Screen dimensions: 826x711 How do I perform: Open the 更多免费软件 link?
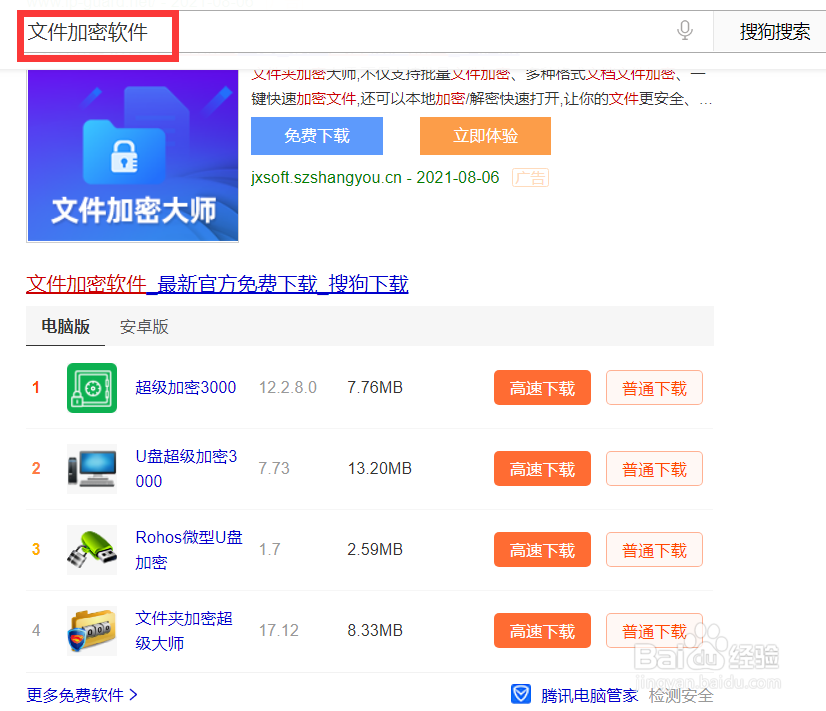(x=82, y=695)
